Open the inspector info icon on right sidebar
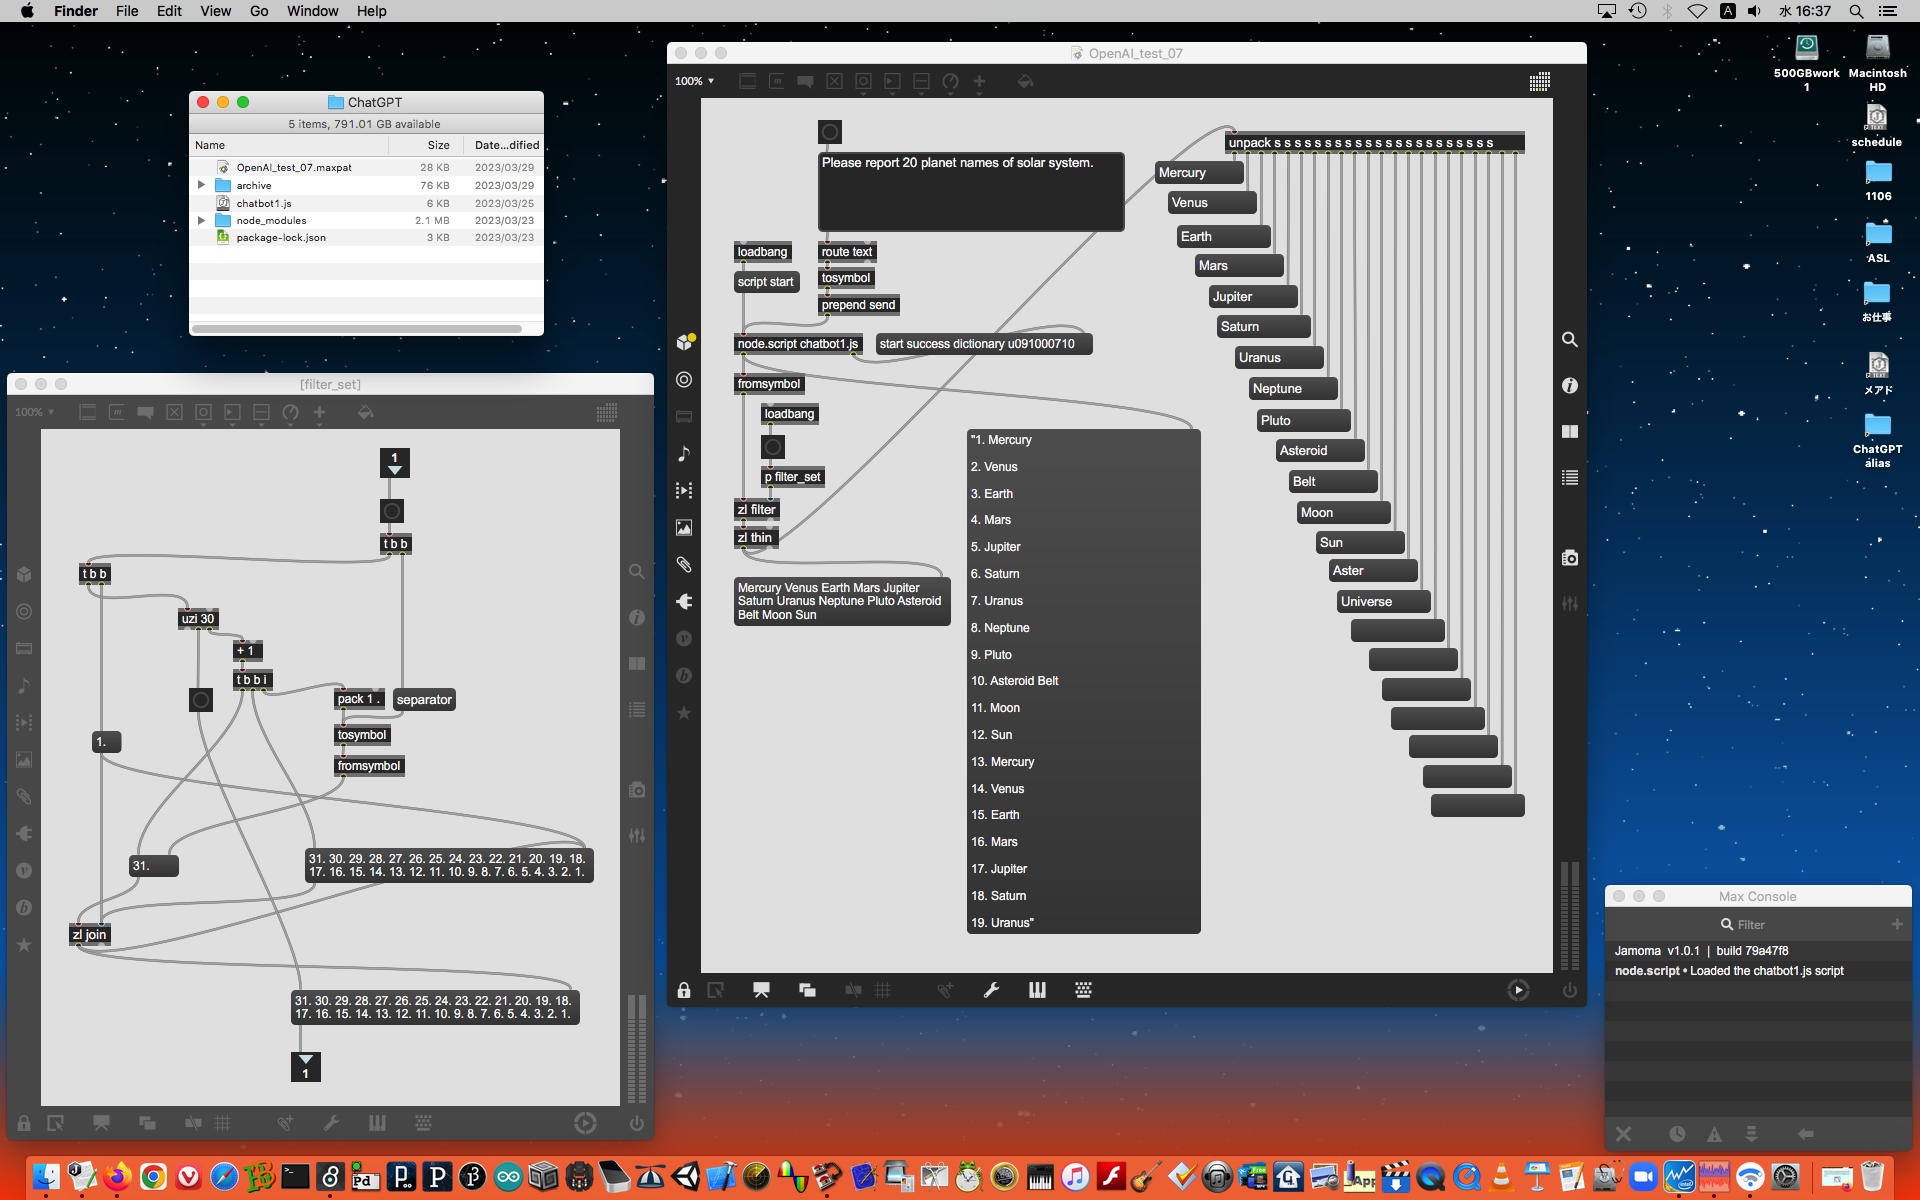 pos(1570,386)
